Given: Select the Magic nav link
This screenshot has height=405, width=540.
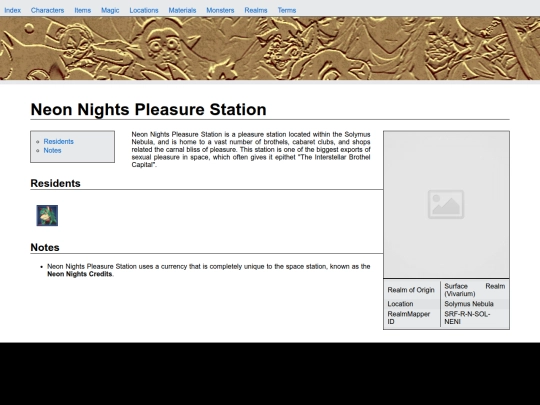Looking at the screenshot, I should (x=110, y=10).
